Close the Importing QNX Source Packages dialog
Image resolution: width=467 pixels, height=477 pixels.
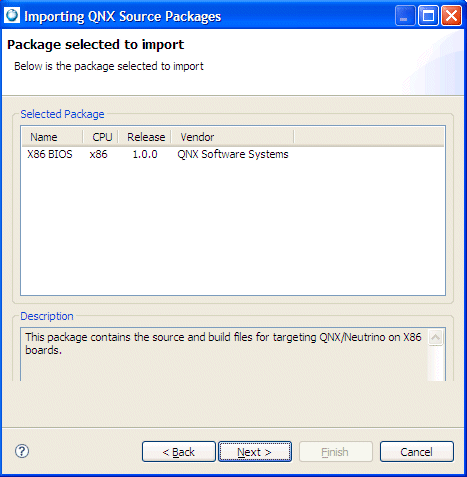click(x=451, y=16)
